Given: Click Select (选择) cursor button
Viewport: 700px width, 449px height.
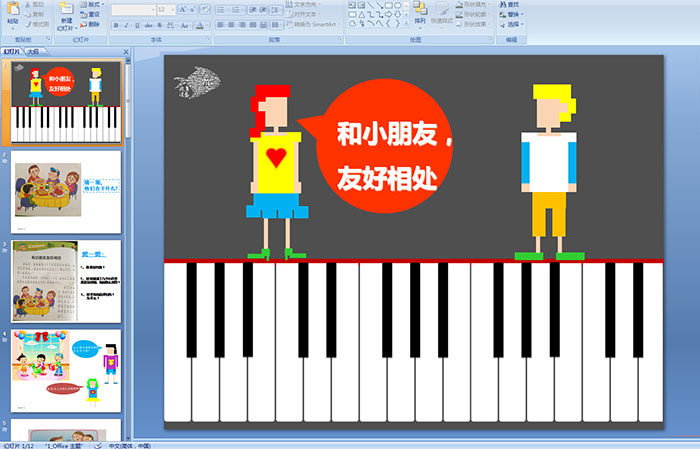Looking at the screenshot, I should pos(511,24).
